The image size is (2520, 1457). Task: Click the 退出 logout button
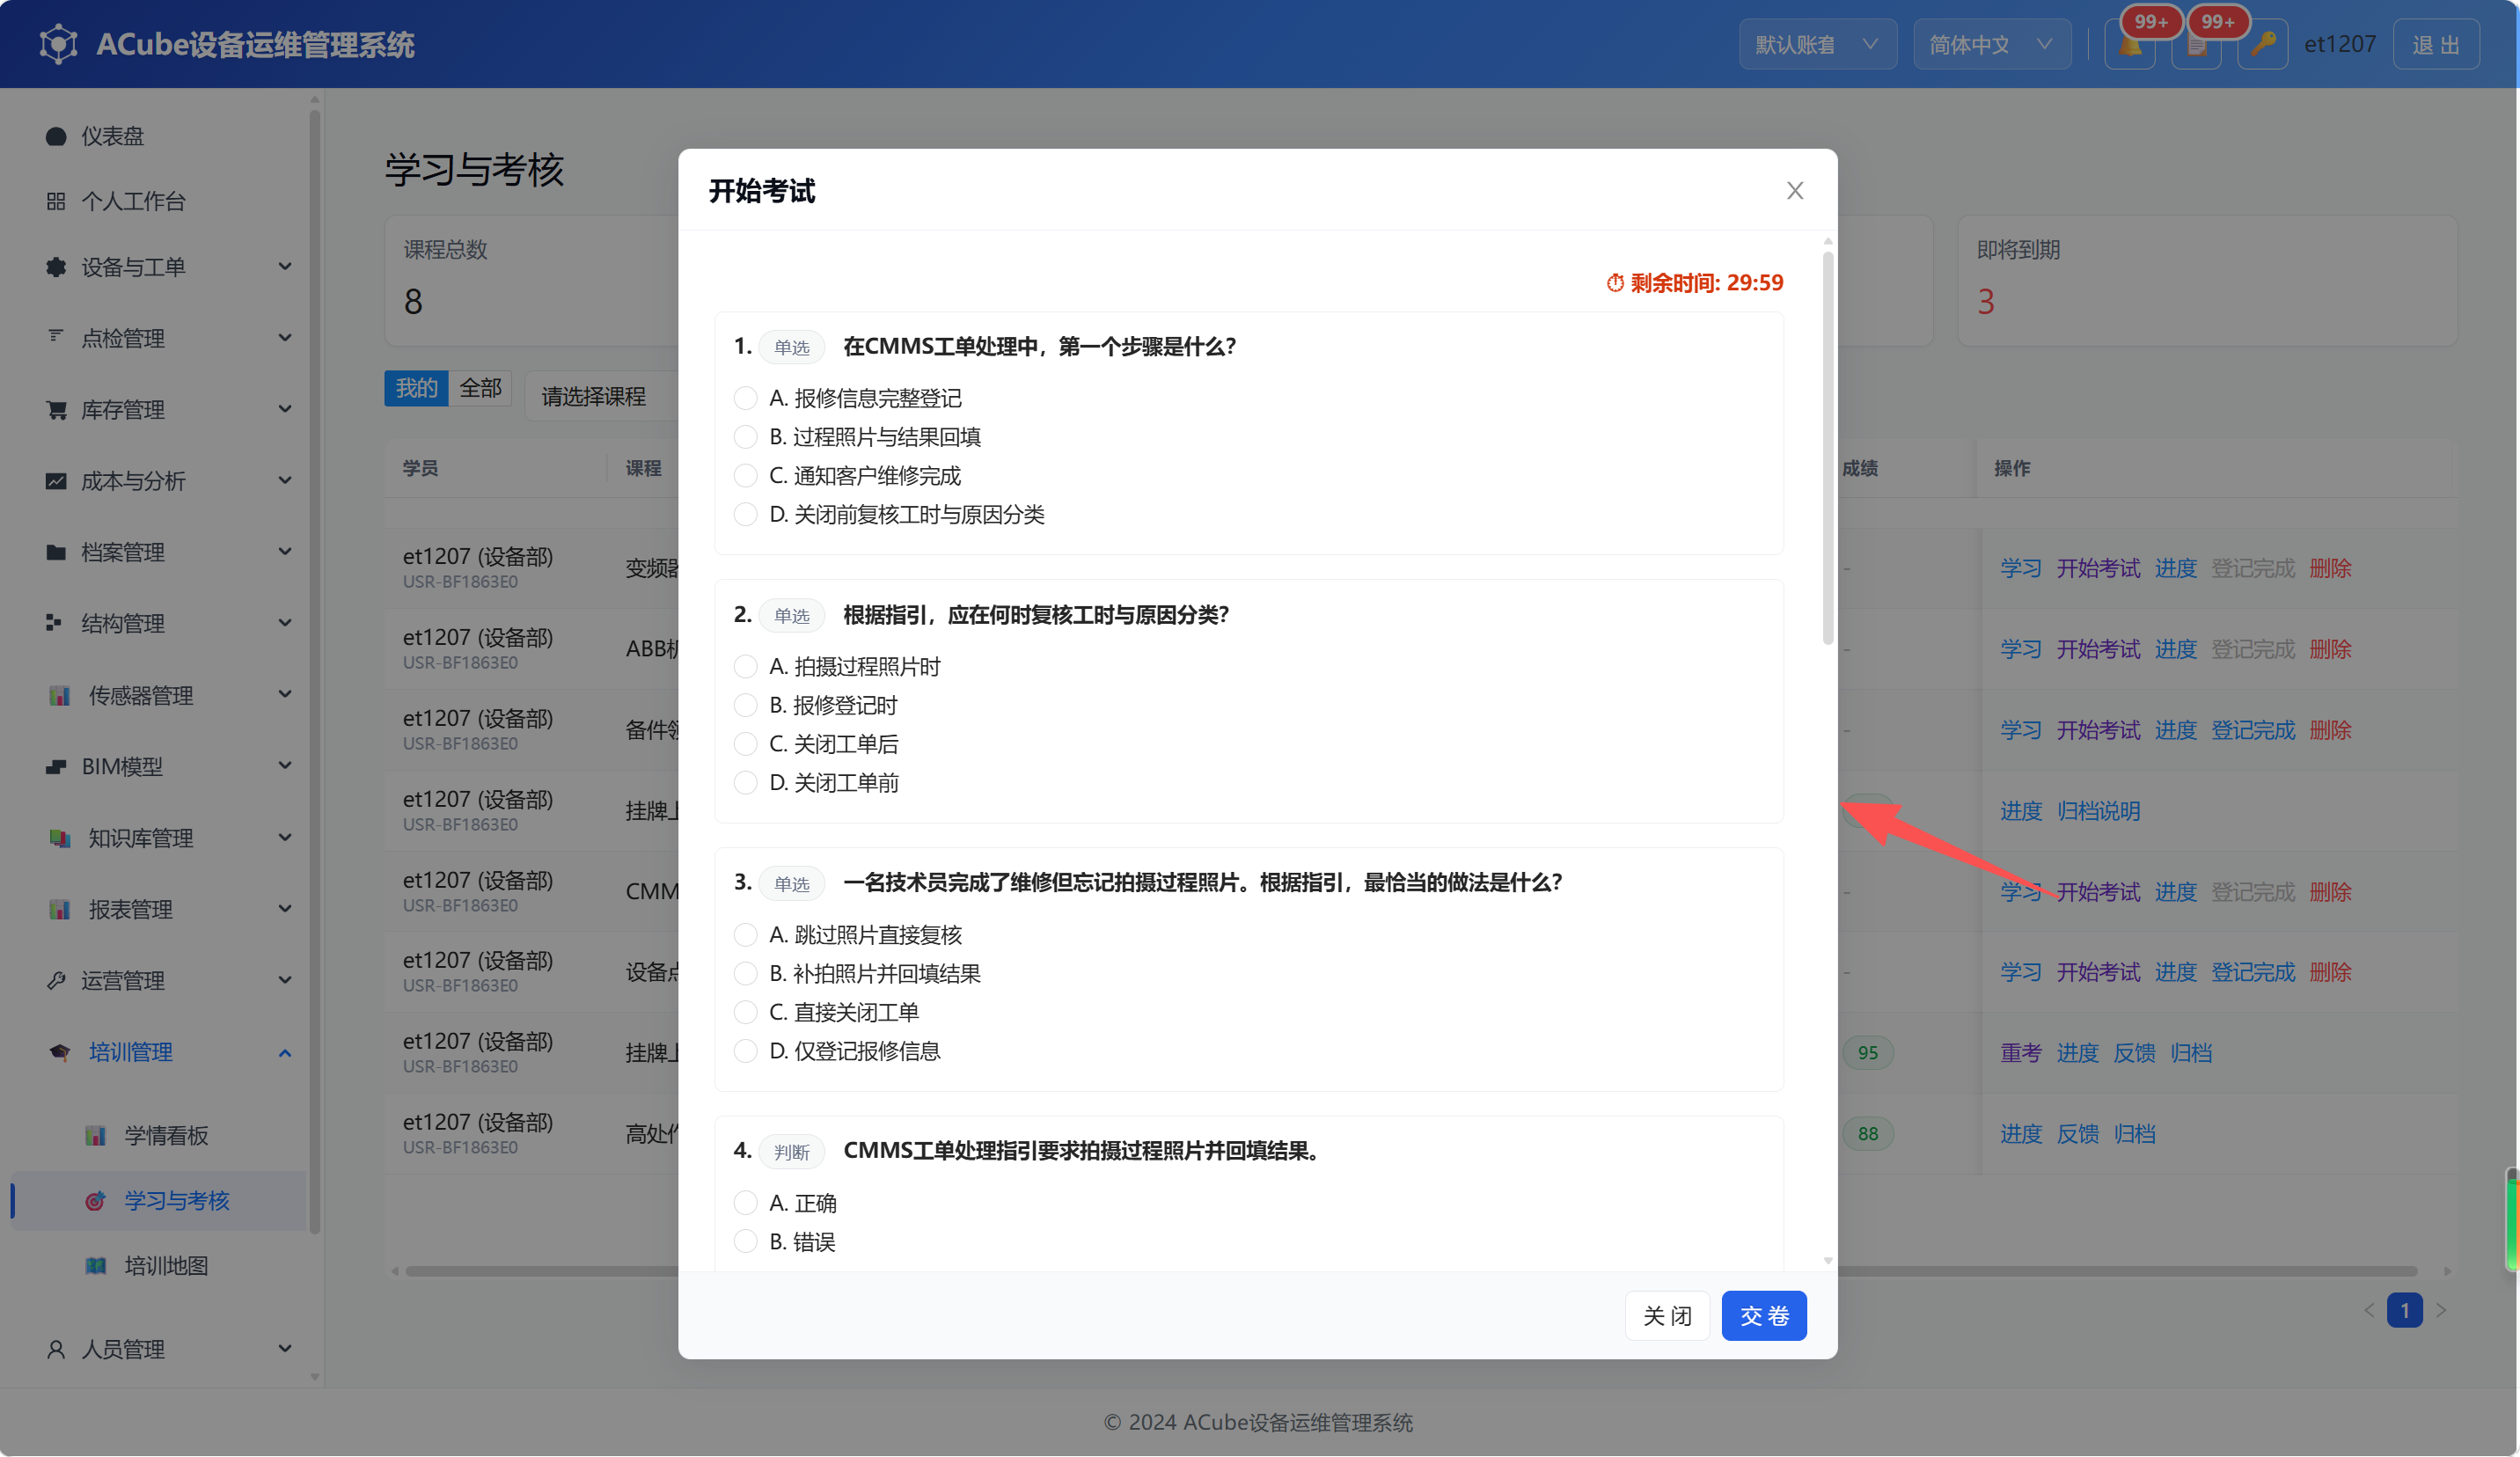[2436, 45]
